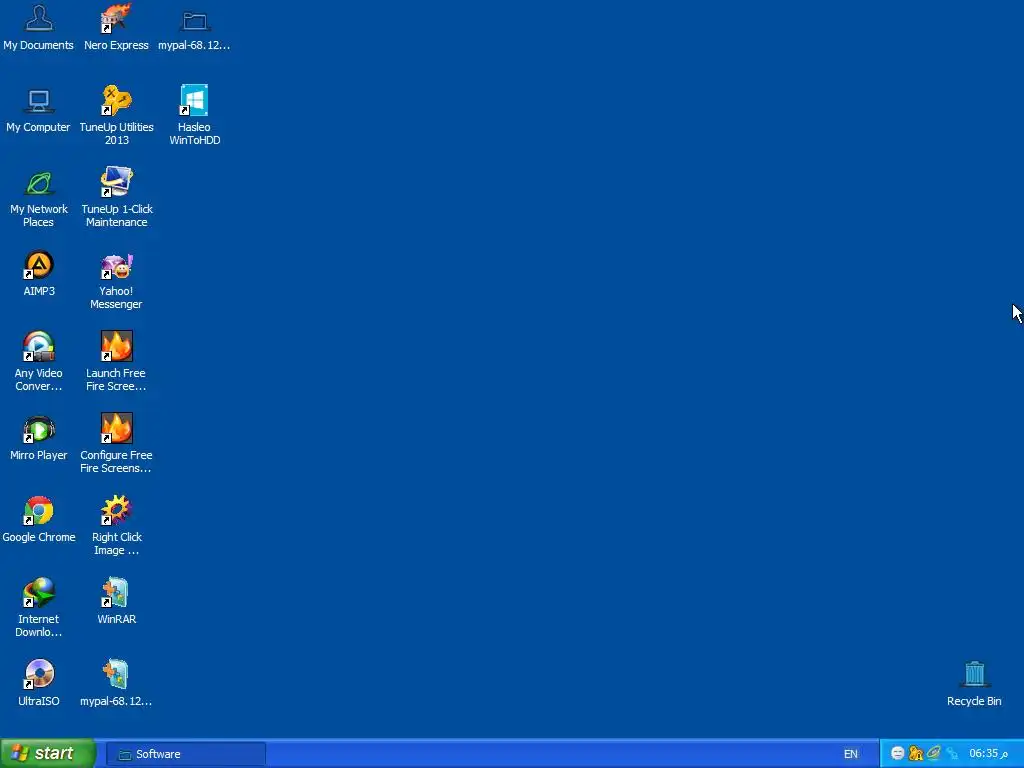The height and width of the screenshot is (768, 1024).
Task: Click the orange figure with warning tray icon
Action: (916, 754)
